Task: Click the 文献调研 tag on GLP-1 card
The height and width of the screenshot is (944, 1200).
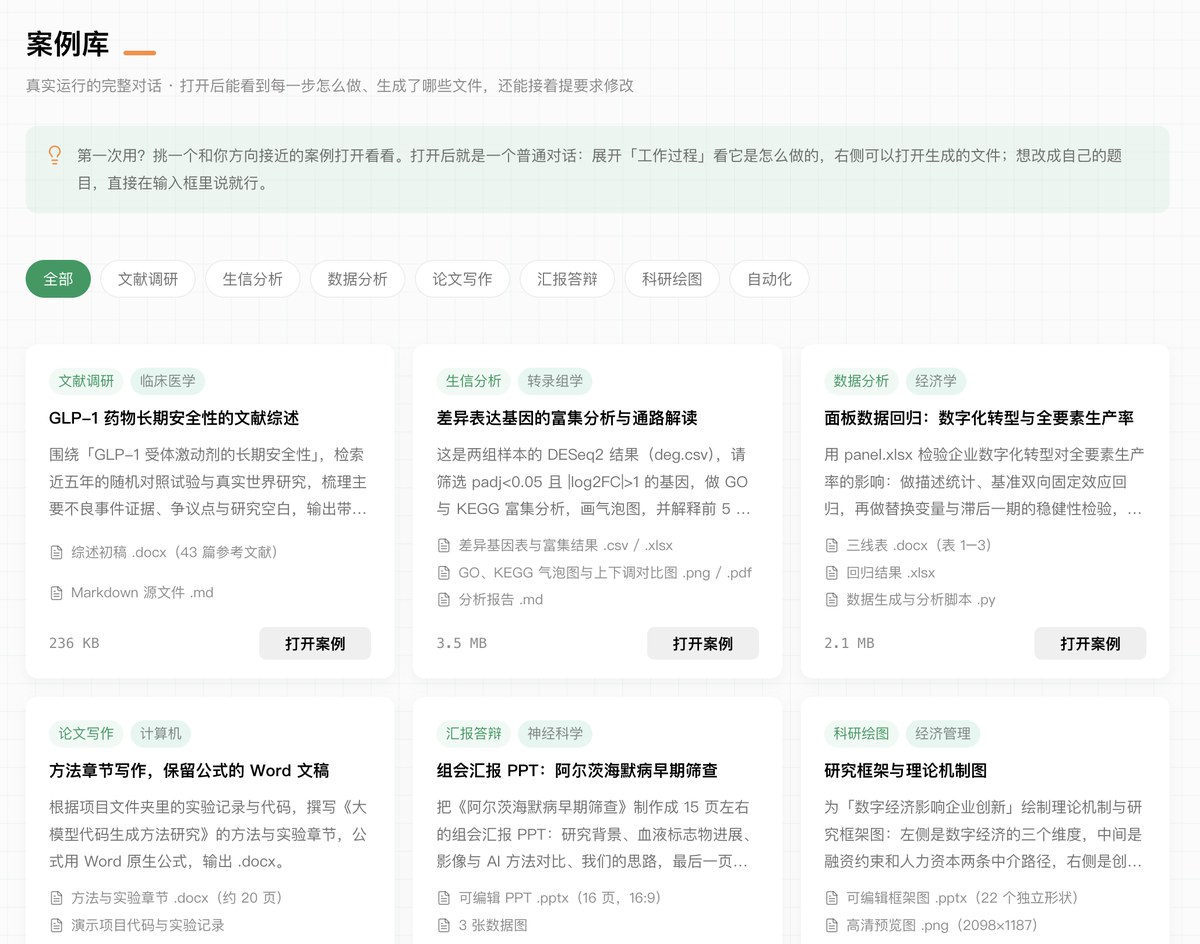Action: point(86,381)
